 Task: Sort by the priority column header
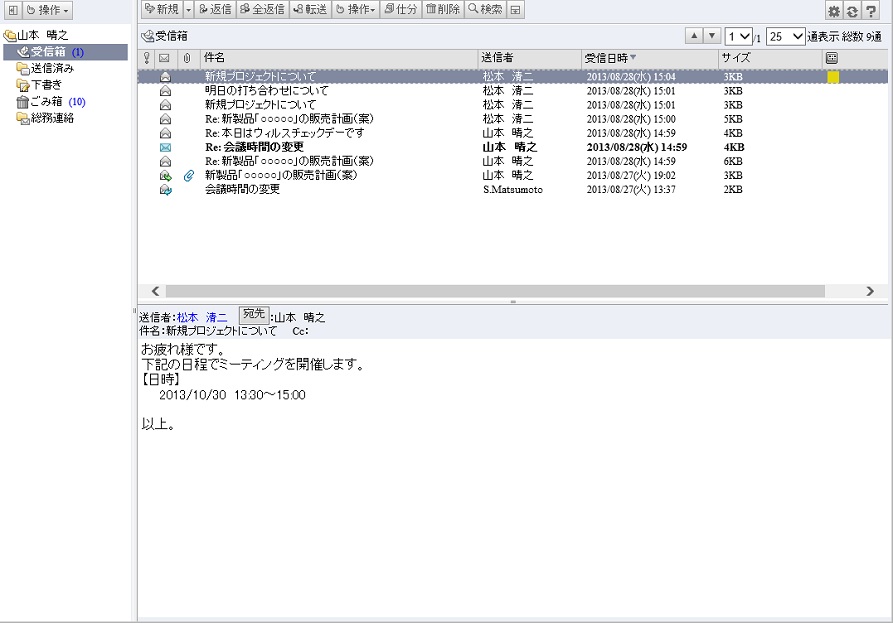tap(147, 58)
